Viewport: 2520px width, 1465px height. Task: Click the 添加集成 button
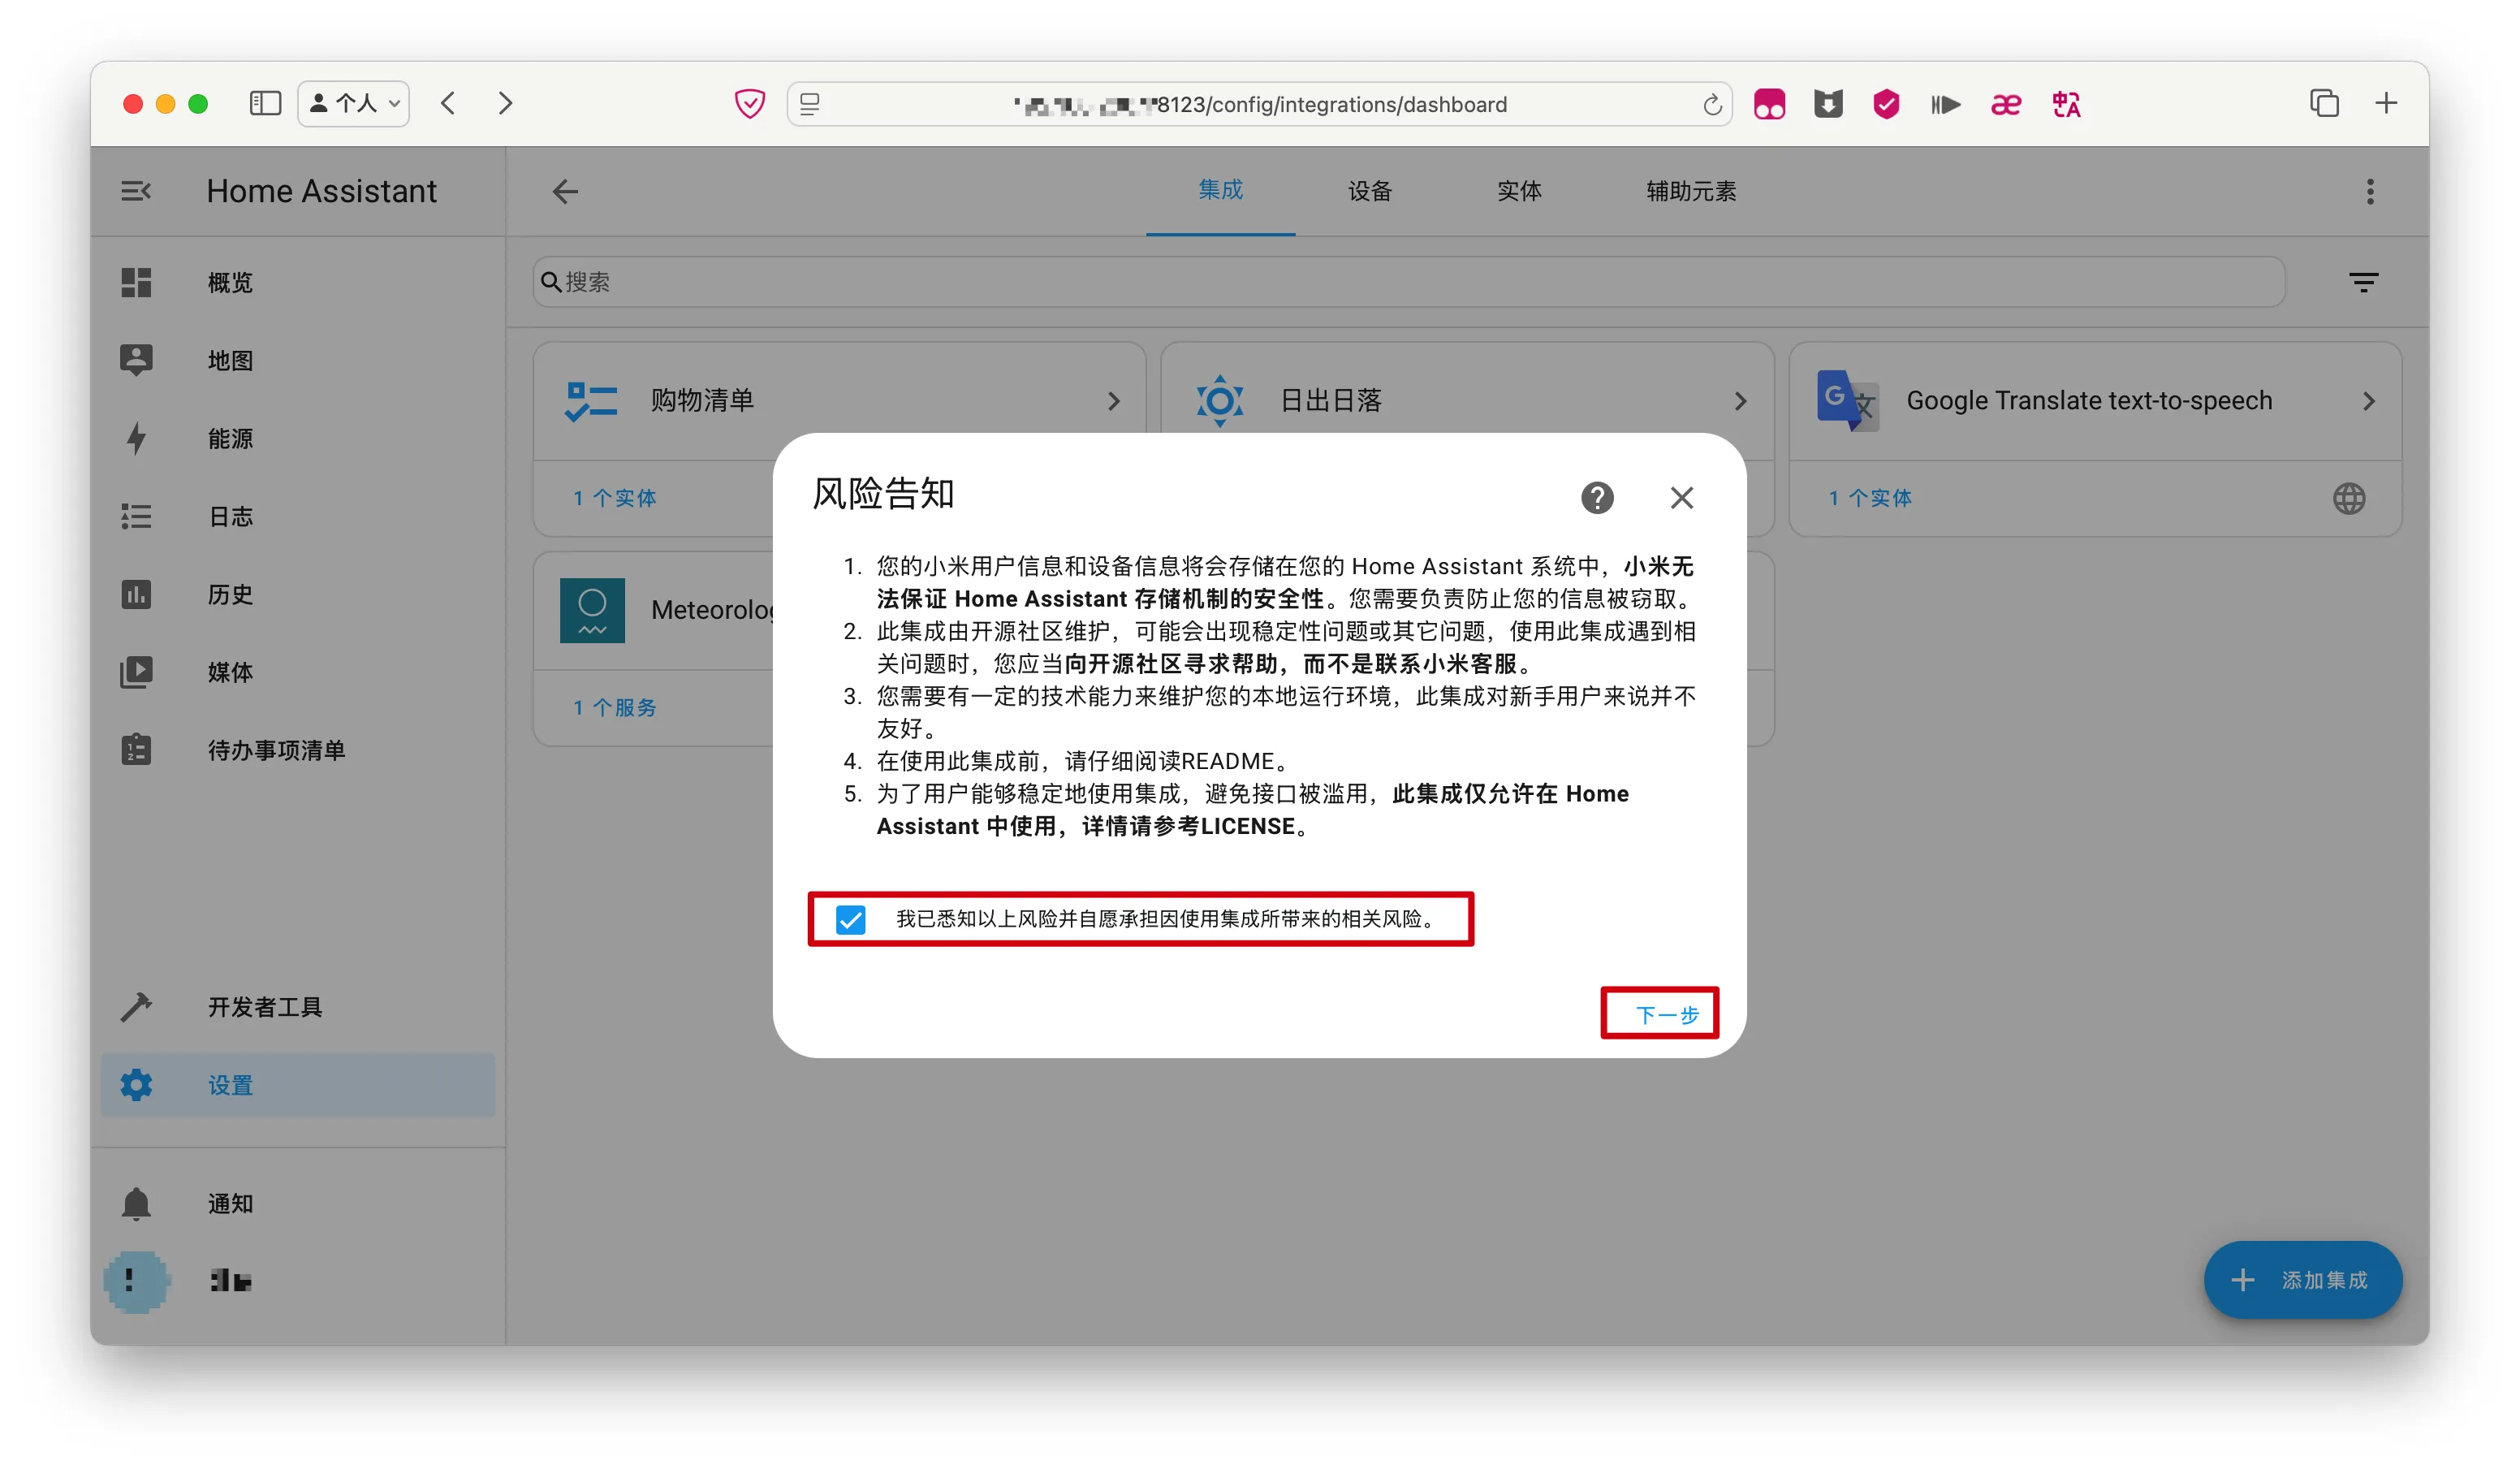pos(2302,1280)
